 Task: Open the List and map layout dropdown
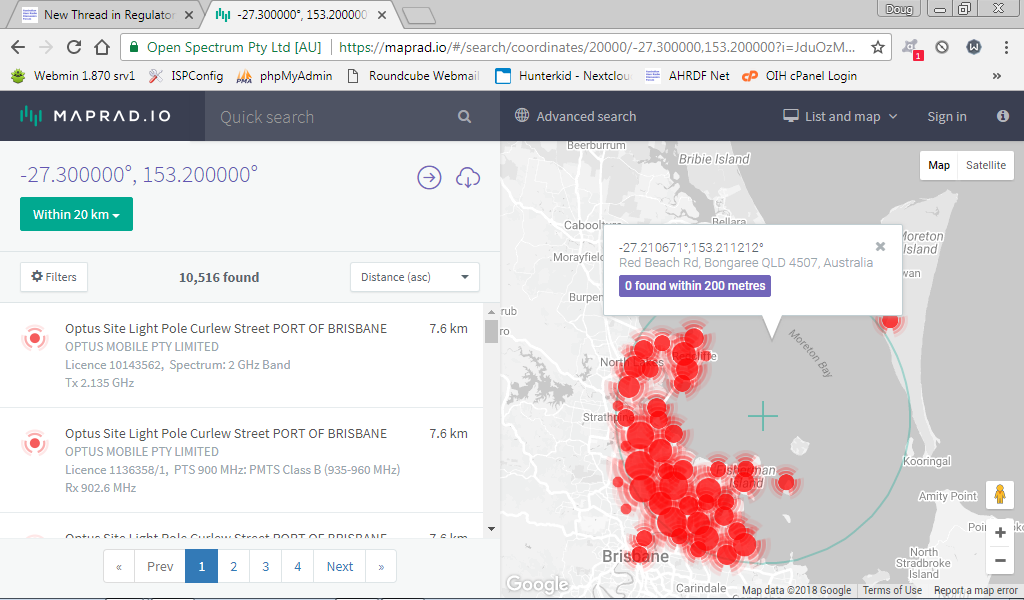pyautogui.click(x=840, y=117)
